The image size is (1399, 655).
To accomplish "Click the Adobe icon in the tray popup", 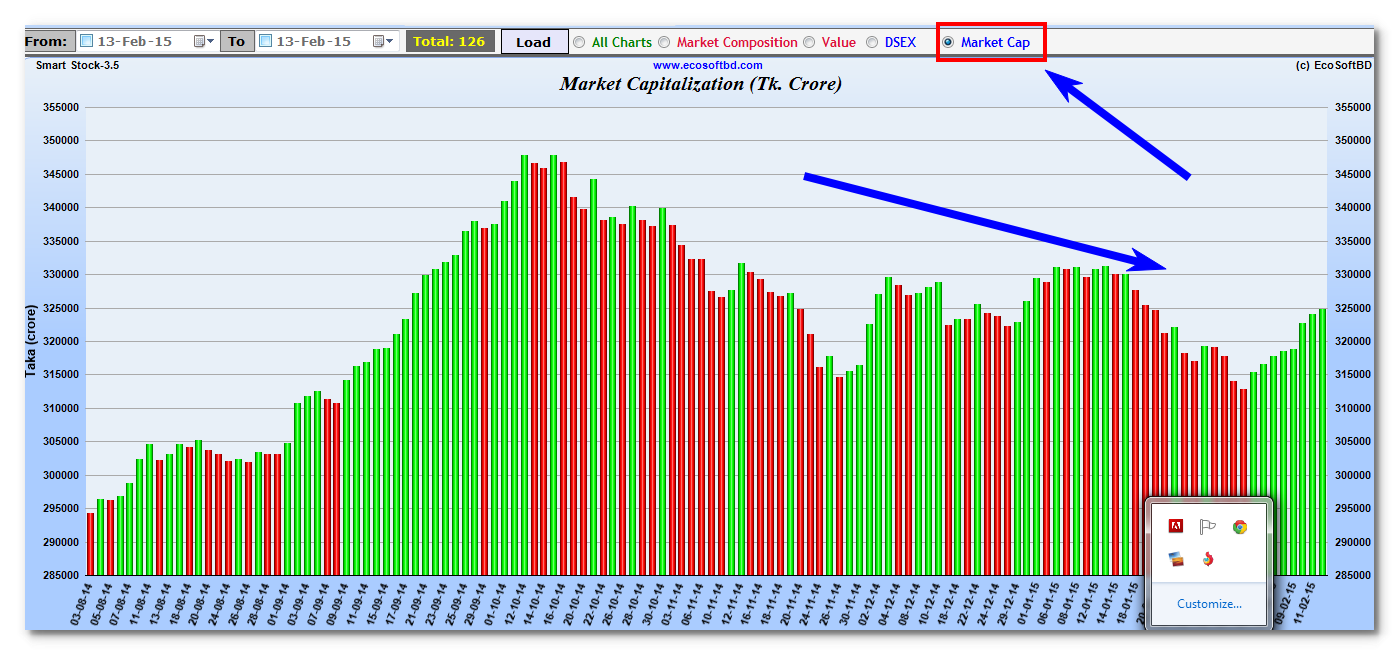I will click(x=1177, y=527).
